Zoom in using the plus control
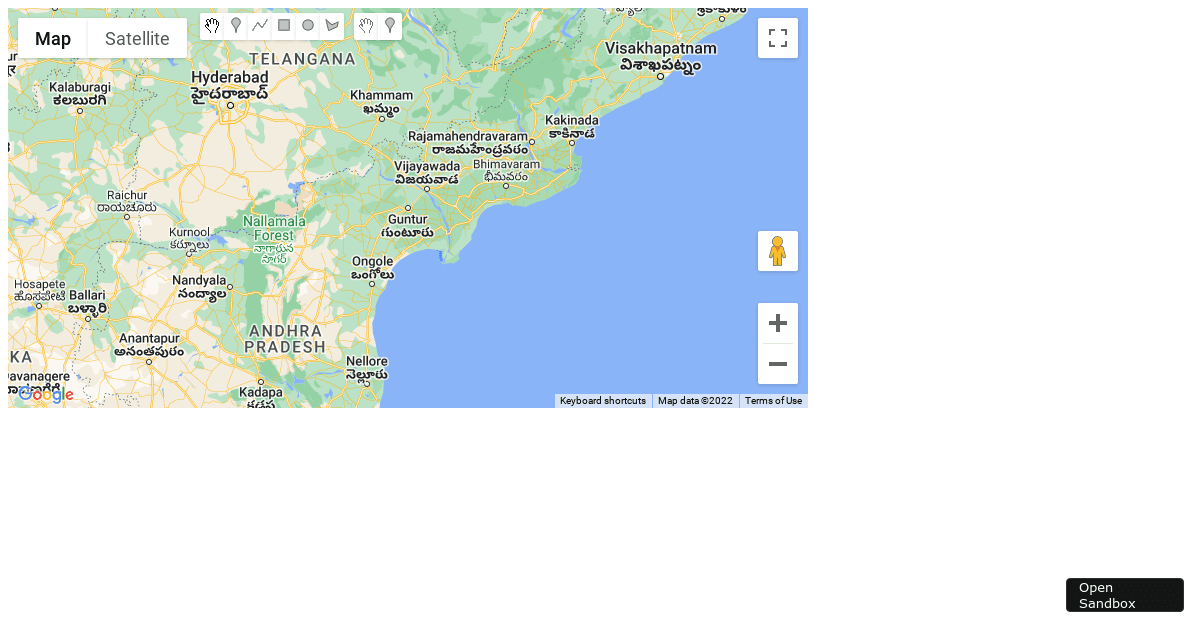This screenshot has height=630, width=1200. tap(778, 322)
